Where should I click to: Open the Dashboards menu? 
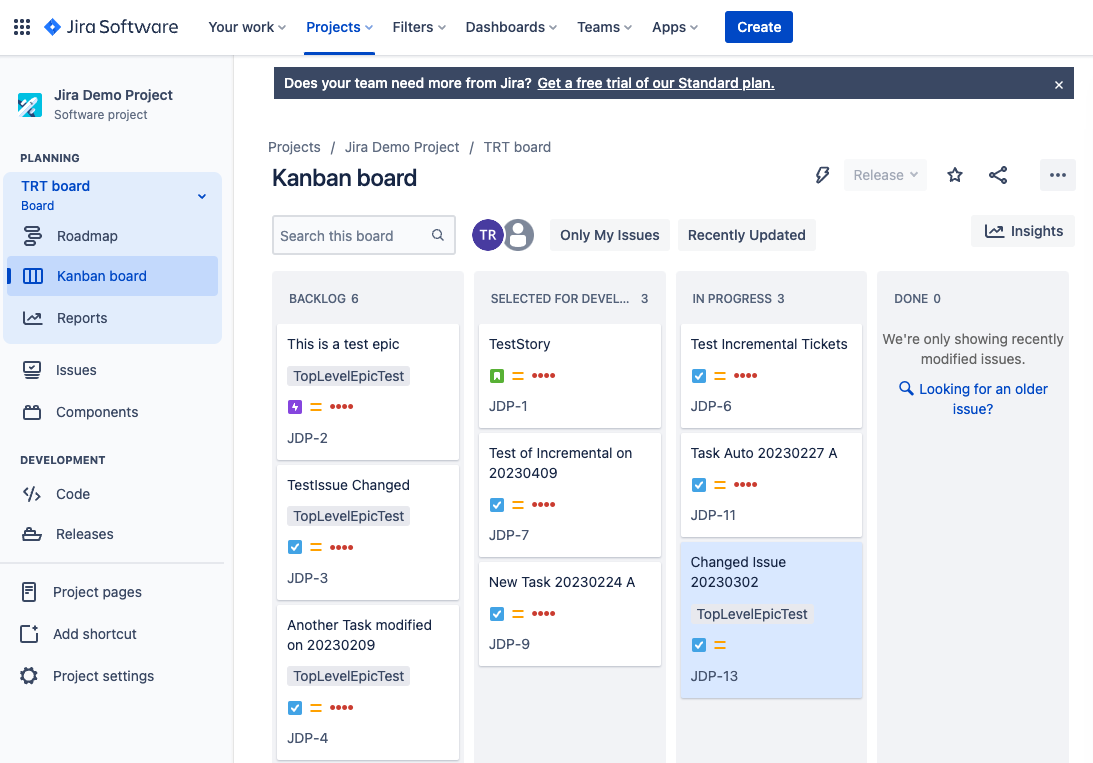tap(511, 27)
